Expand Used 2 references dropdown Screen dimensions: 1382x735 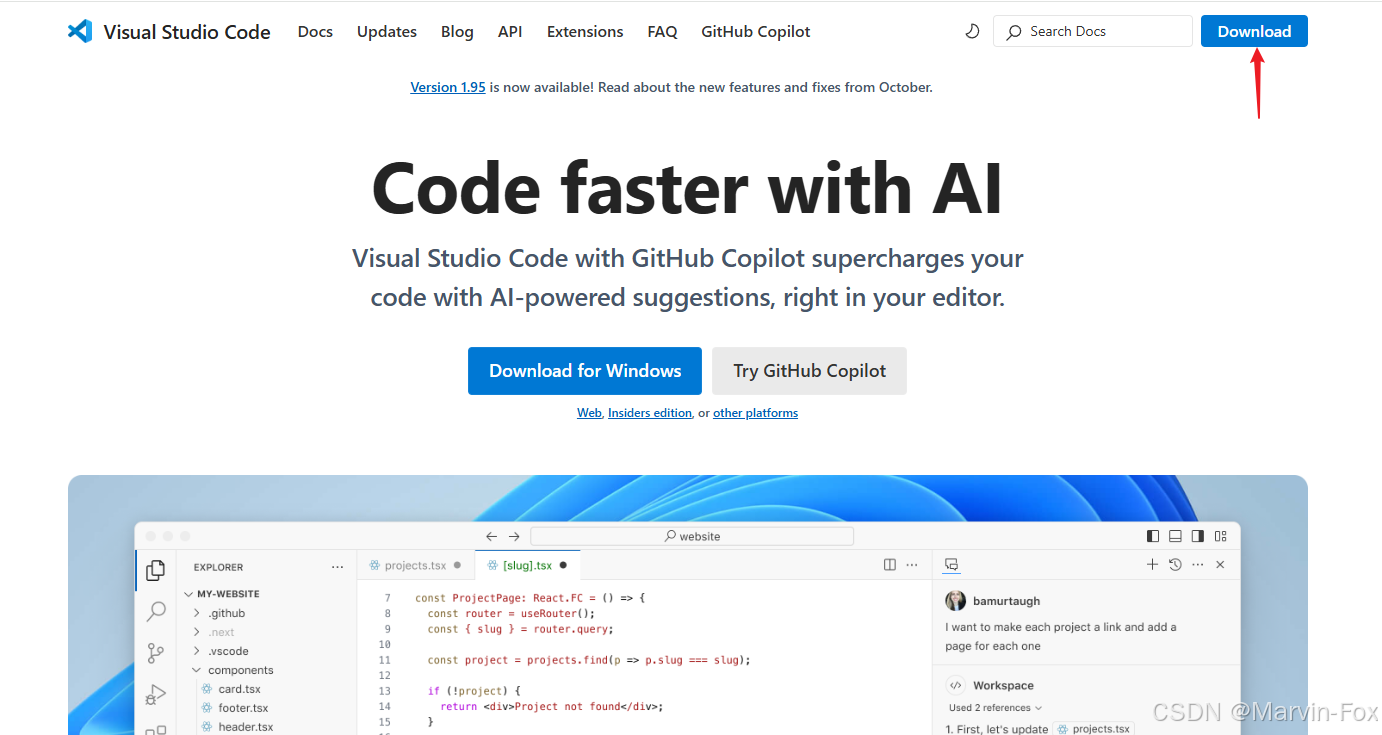click(995, 707)
